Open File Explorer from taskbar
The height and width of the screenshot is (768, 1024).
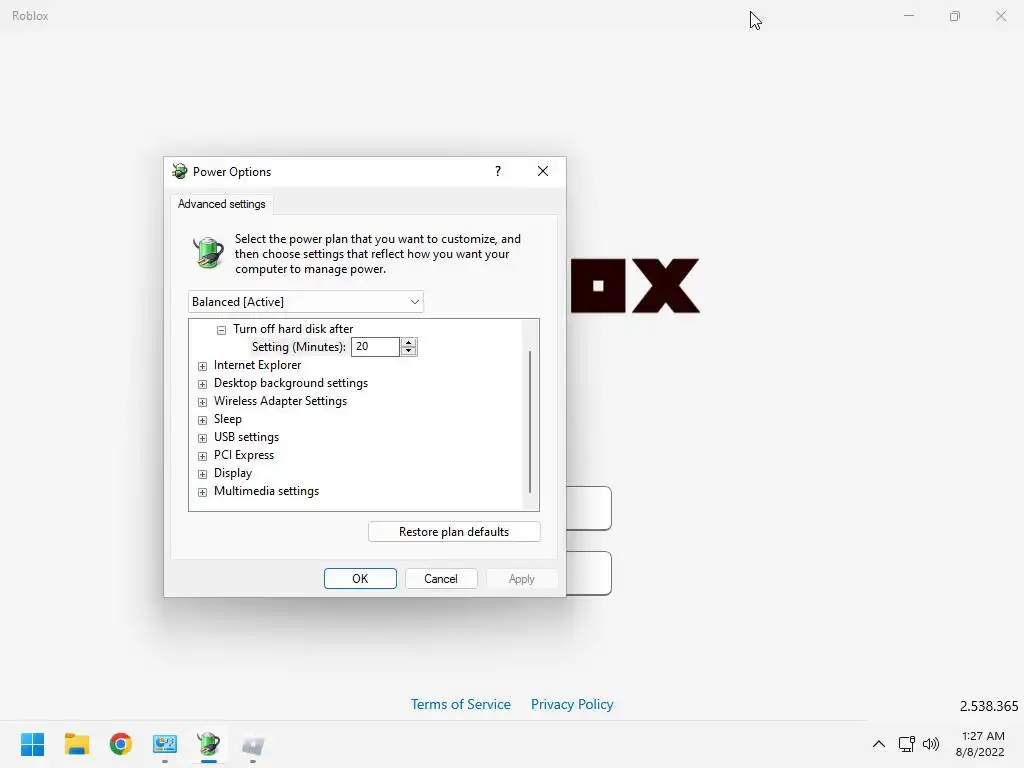pyautogui.click(x=76, y=744)
